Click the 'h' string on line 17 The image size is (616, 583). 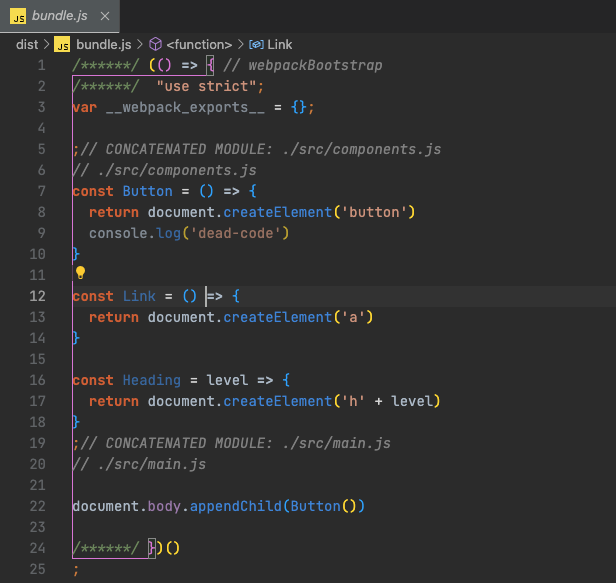click(353, 402)
